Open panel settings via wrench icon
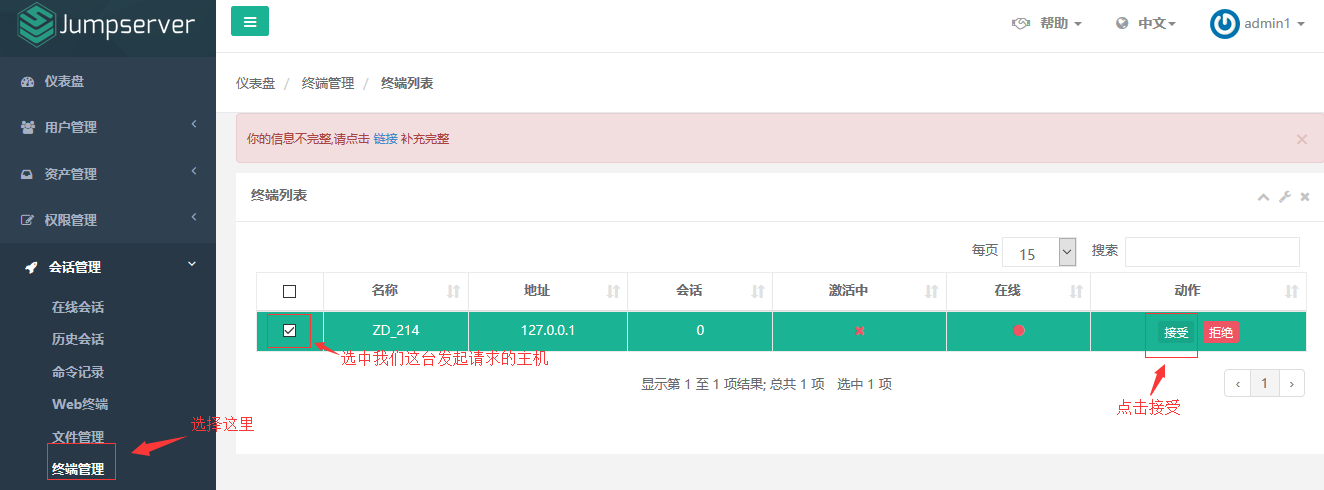 tap(1285, 197)
